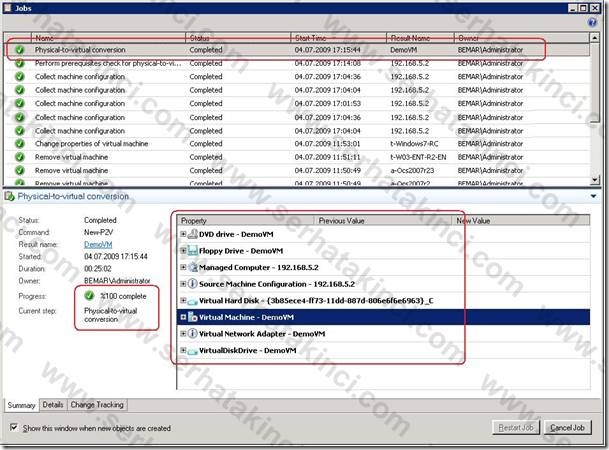
Task: Click the blue help icon at top right
Action: tap(592, 23)
